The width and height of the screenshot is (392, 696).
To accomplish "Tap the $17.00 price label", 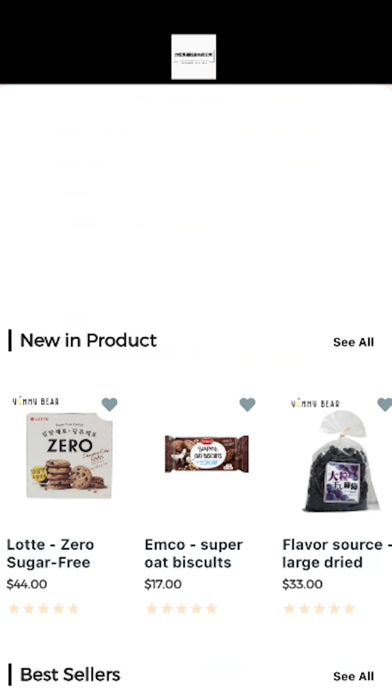I will pyautogui.click(x=163, y=584).
